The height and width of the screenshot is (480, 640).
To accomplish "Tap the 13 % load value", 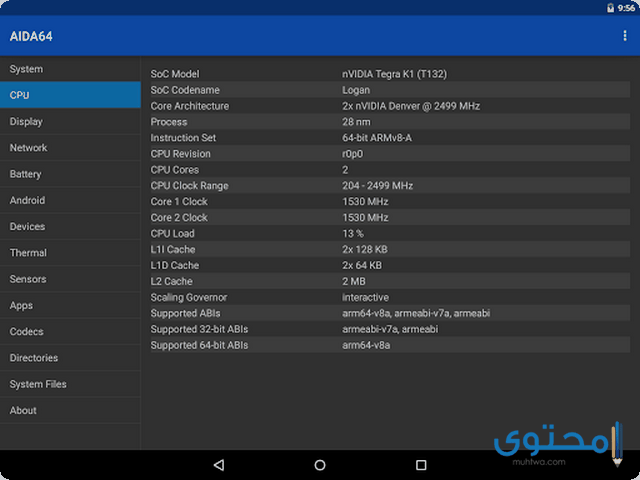I will point(353,233).
